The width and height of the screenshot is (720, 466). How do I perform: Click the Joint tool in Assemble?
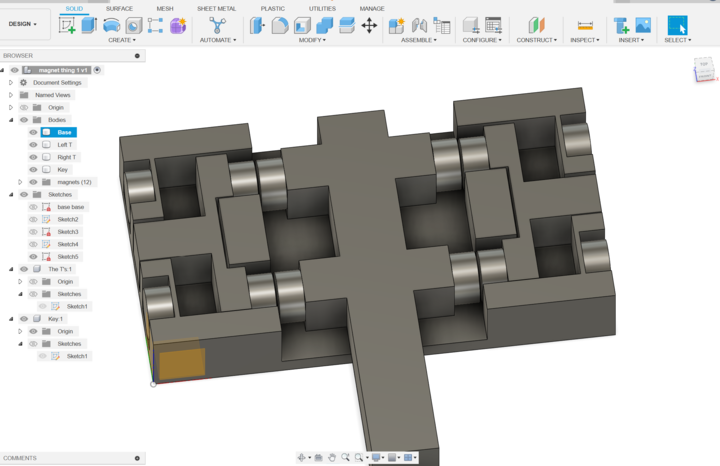pos(419,25)
